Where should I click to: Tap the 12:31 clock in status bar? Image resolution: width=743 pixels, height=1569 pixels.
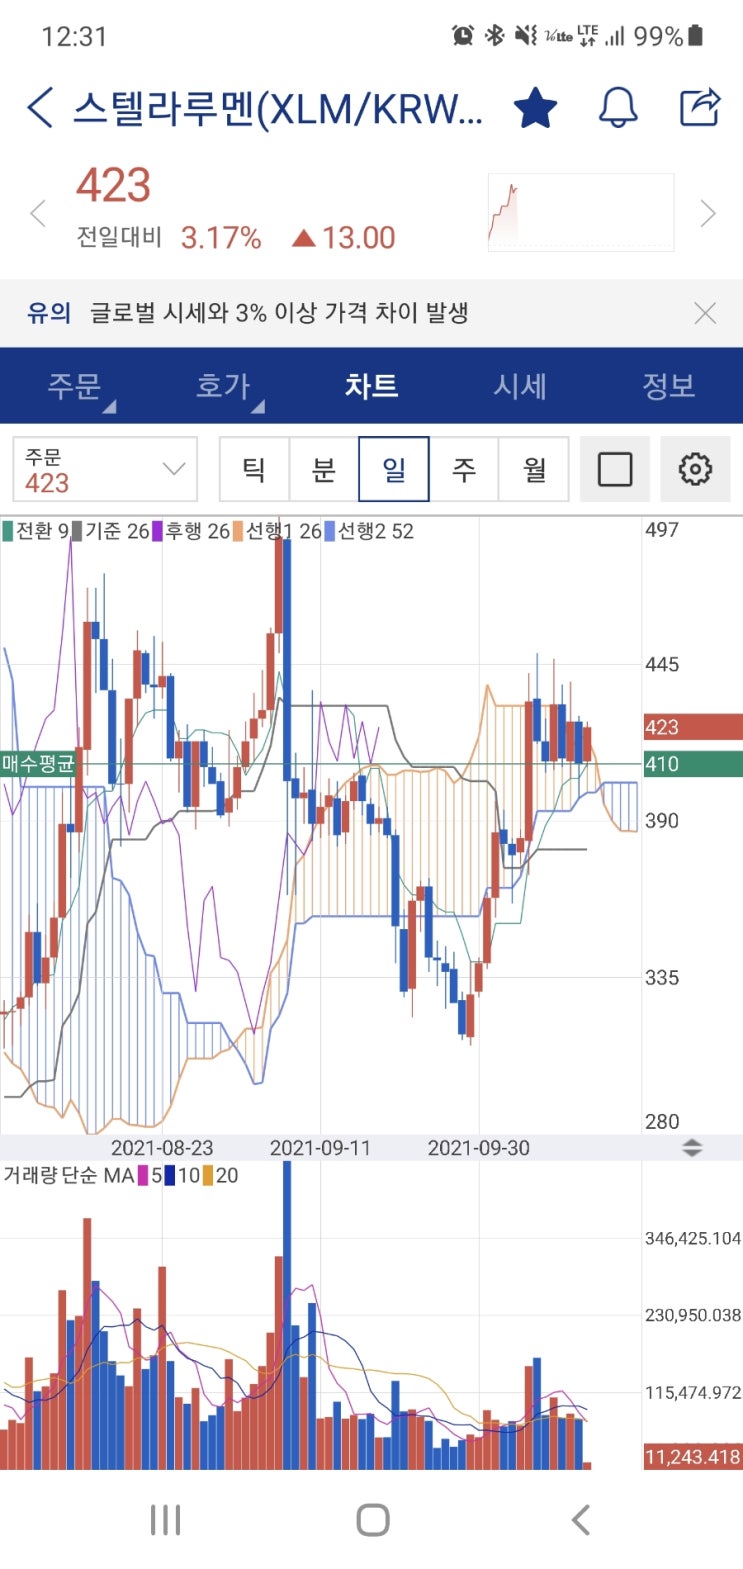[74, 37]
